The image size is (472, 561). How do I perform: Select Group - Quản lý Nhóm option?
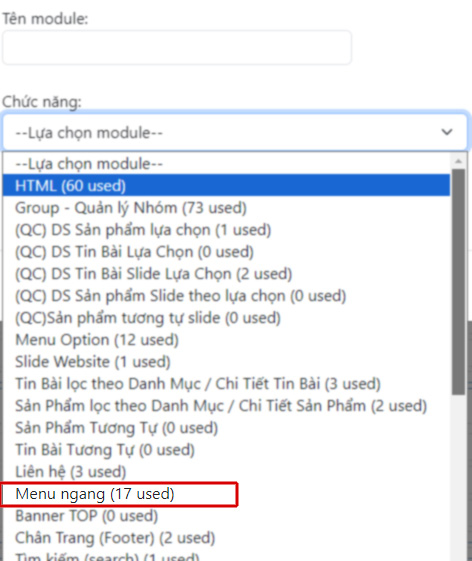[226, 208]
